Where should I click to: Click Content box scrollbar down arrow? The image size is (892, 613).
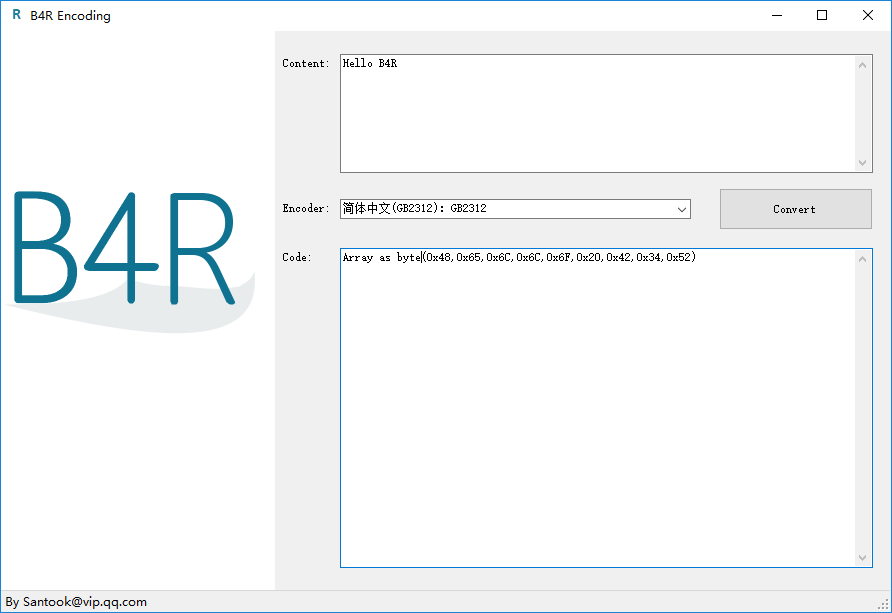(862, 163)
